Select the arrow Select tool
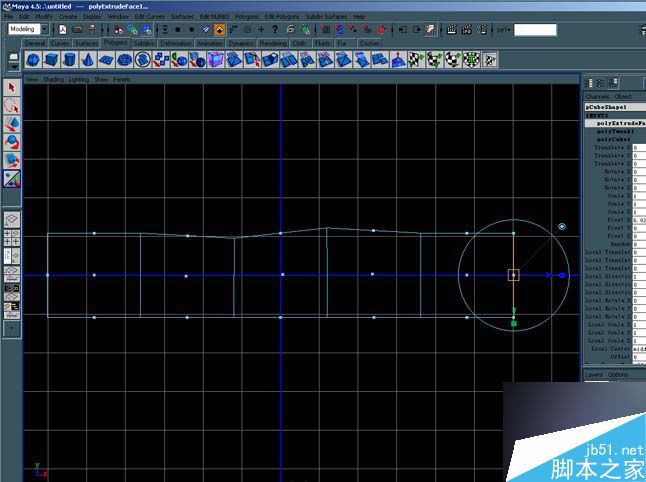 point(12,88)
